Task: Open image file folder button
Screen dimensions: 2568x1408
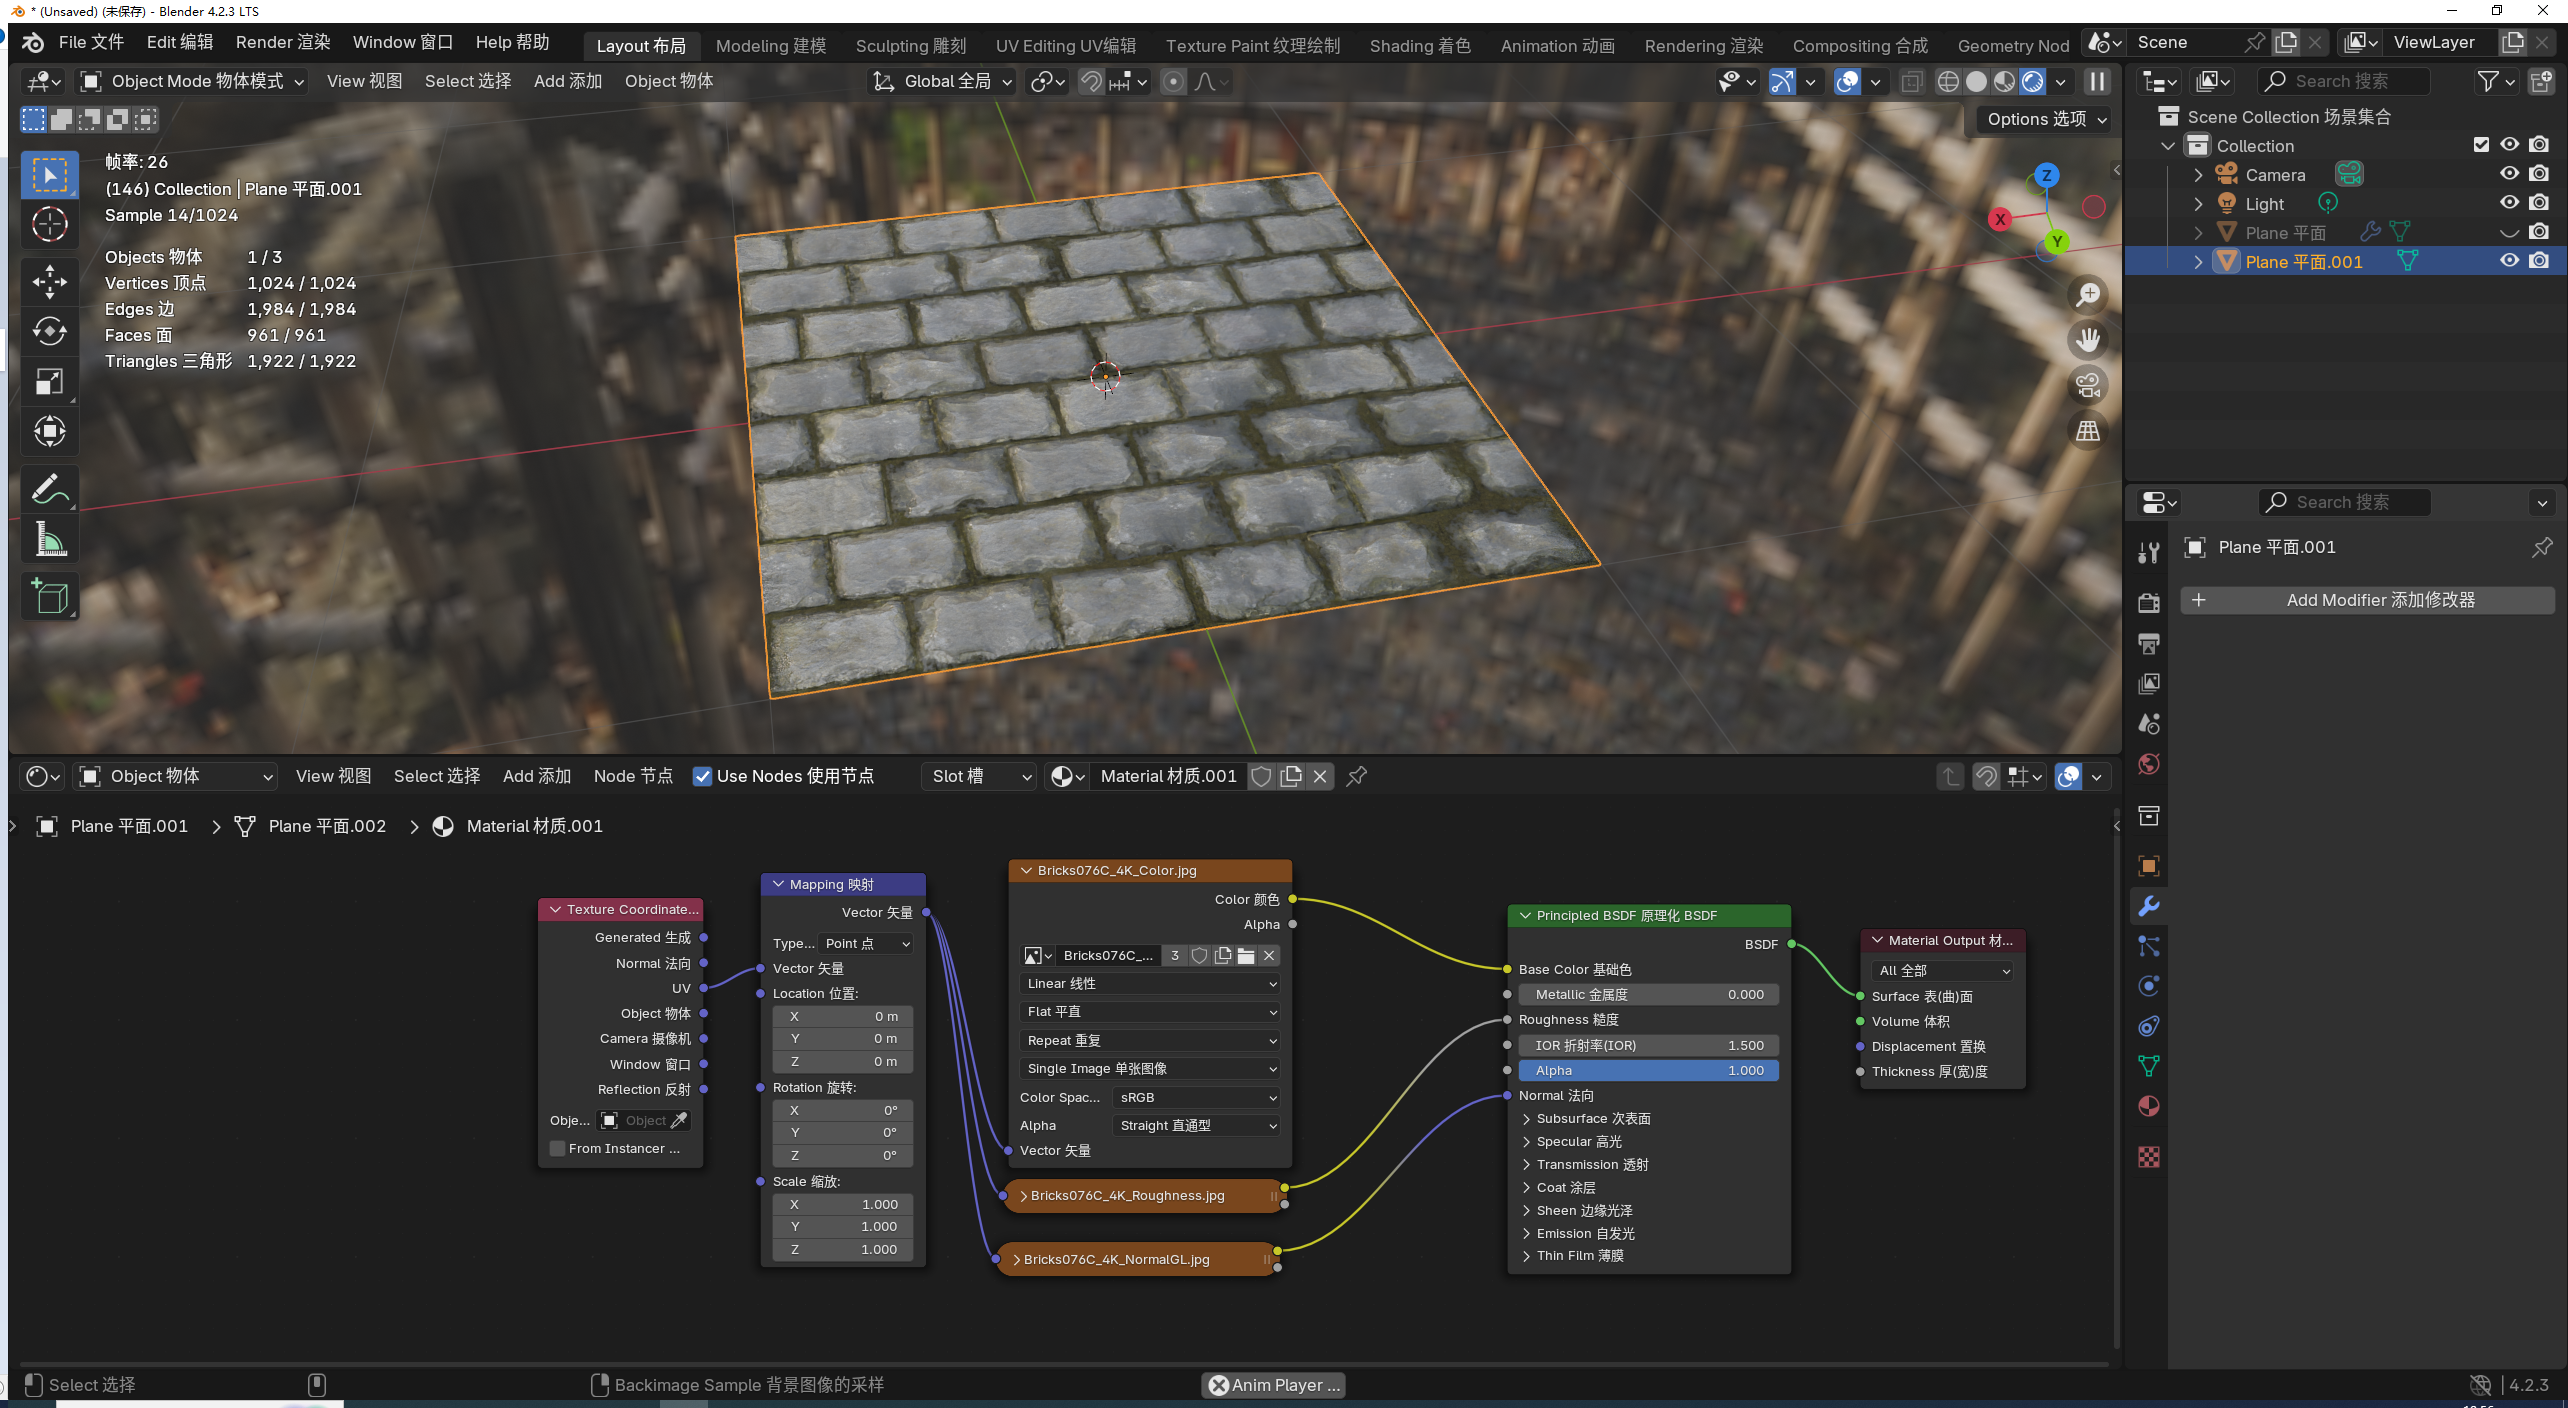Action: click(x=1246, y=955)
